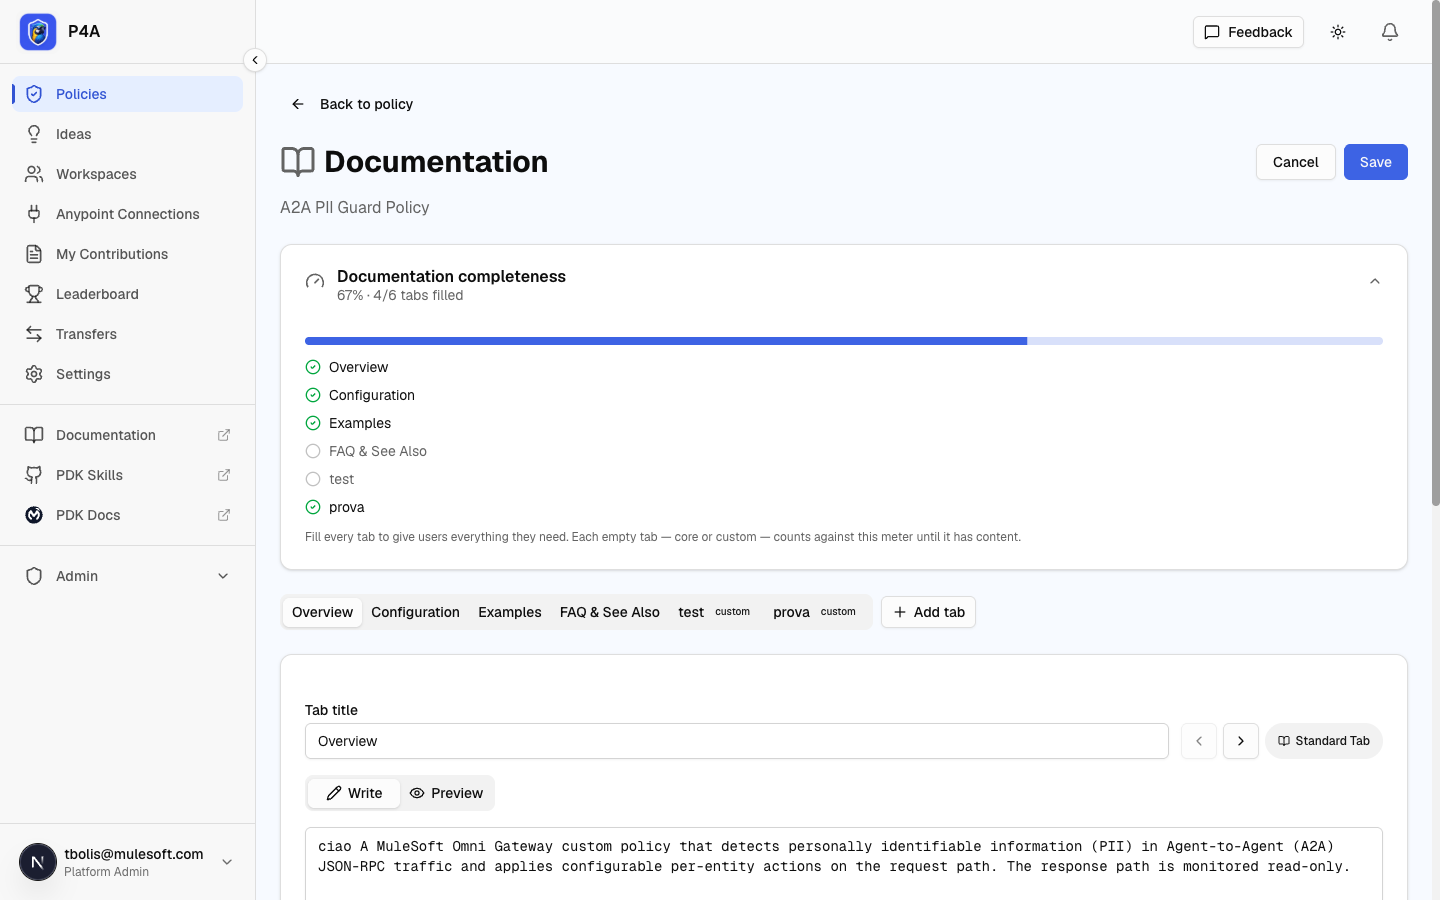Click the Tab title input field
This screenshot has height=900, width=1440.
click(x=737, y=741)
